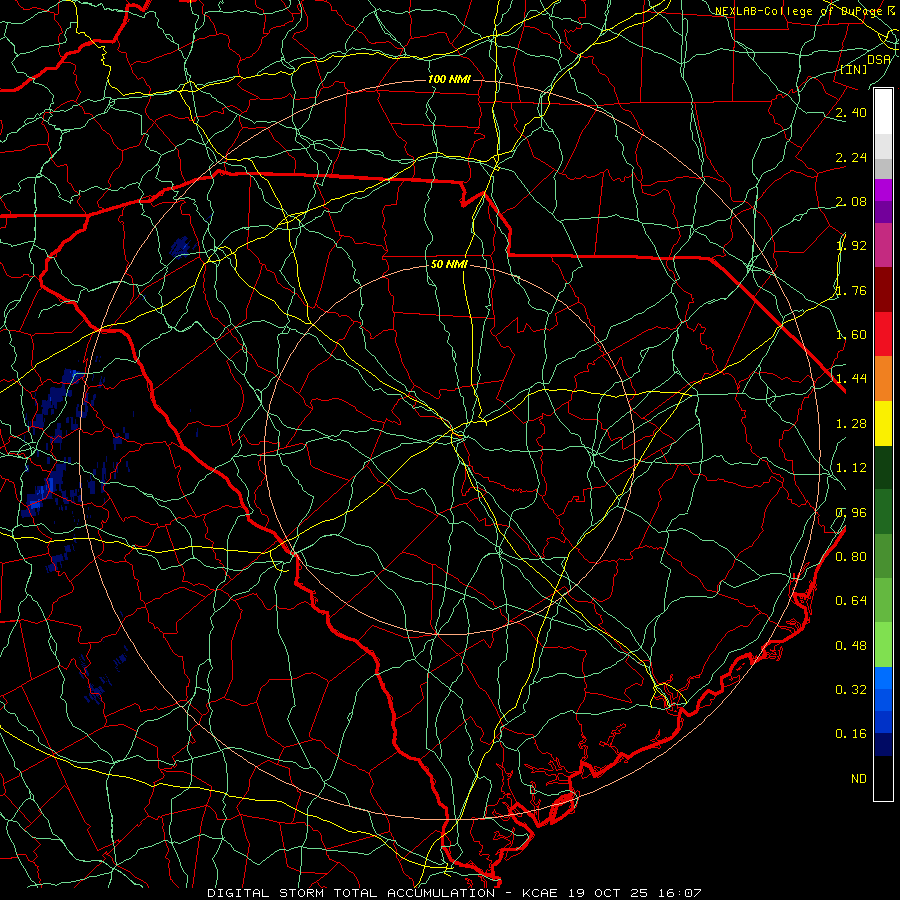The width and height of the screenshot is (900, 900).
Task: Click the navy swatch below 0.16
Action: 883,744
